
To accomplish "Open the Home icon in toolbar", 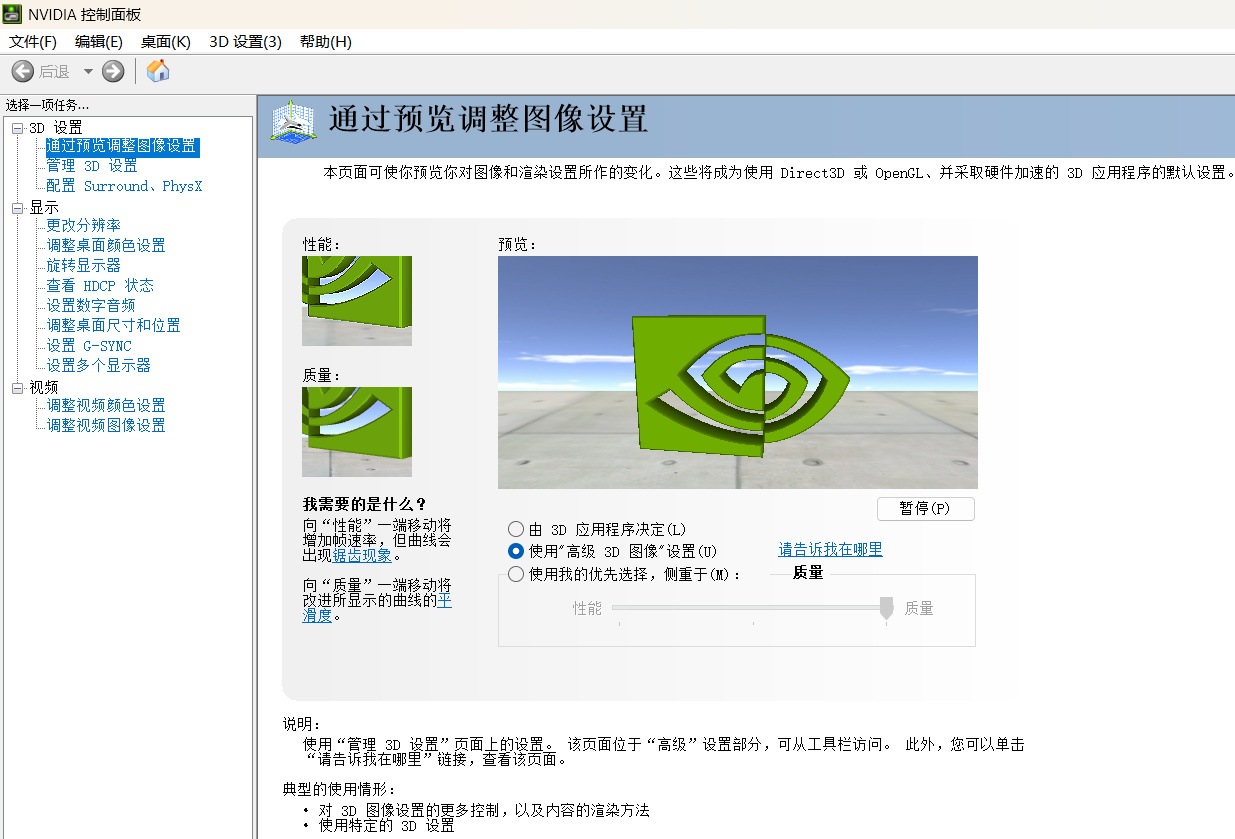I will 158,71.
